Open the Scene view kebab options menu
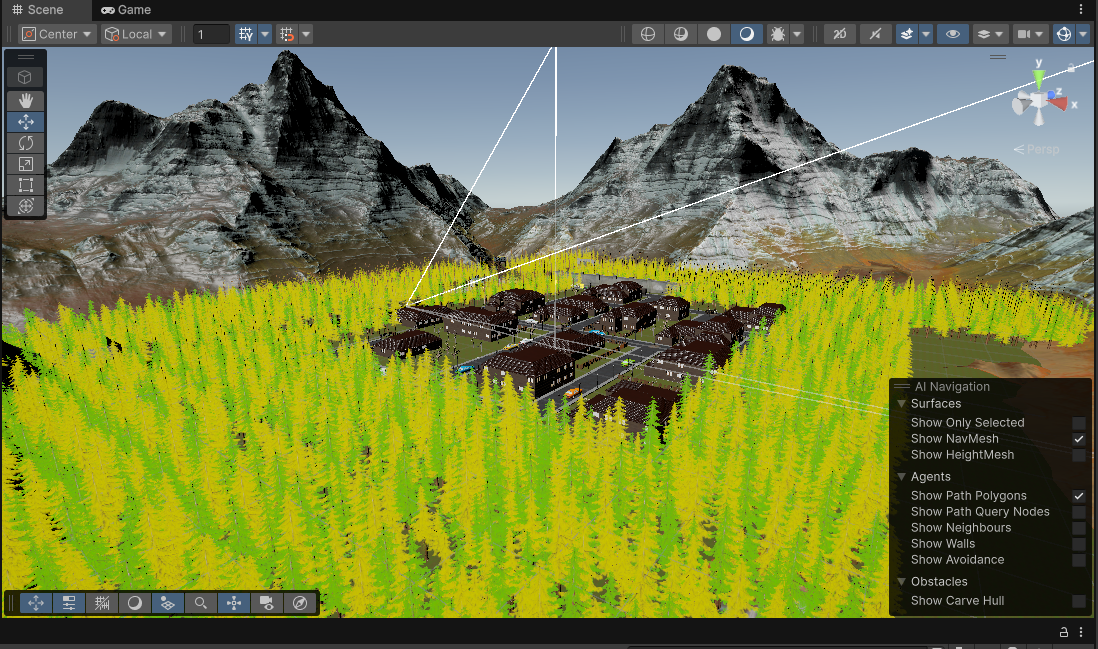This screenshot has height=649, width=1098. point(1081,9)
